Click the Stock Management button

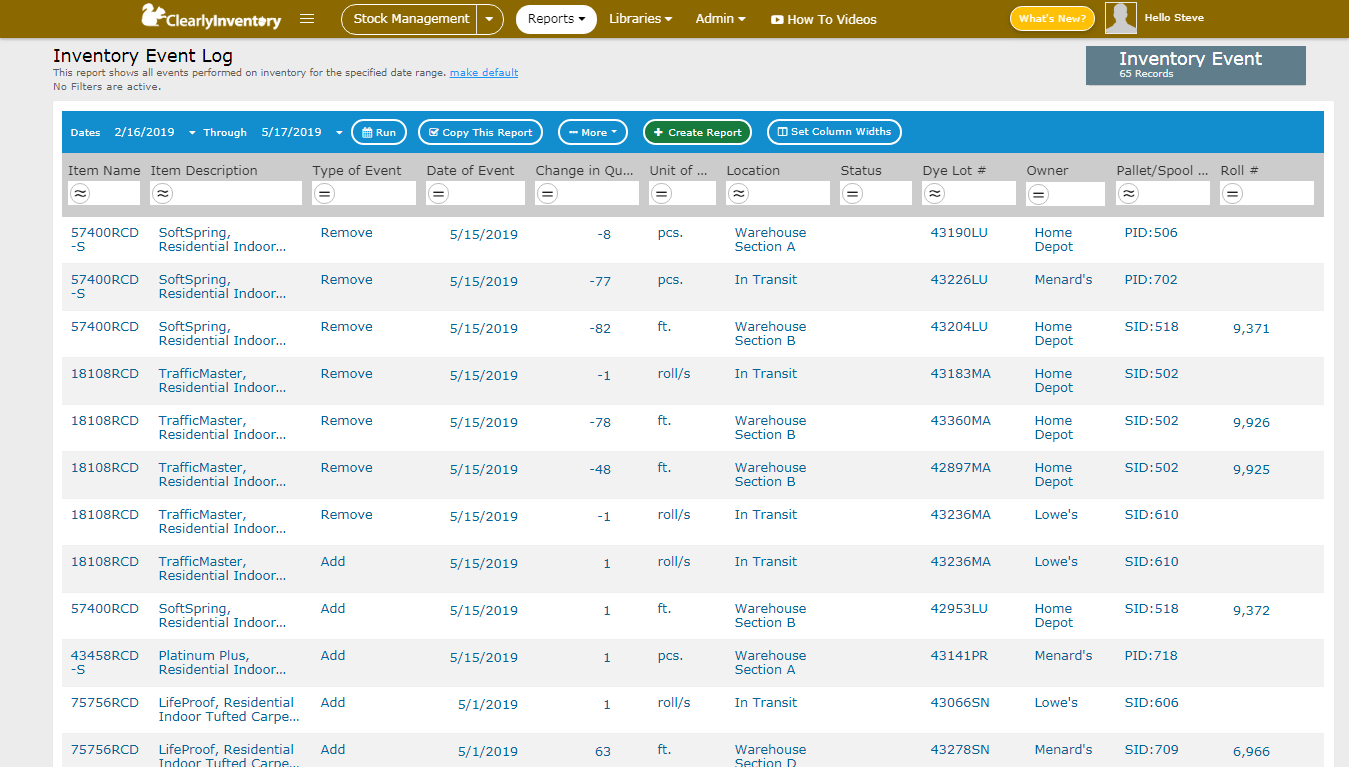click(411, 19)
